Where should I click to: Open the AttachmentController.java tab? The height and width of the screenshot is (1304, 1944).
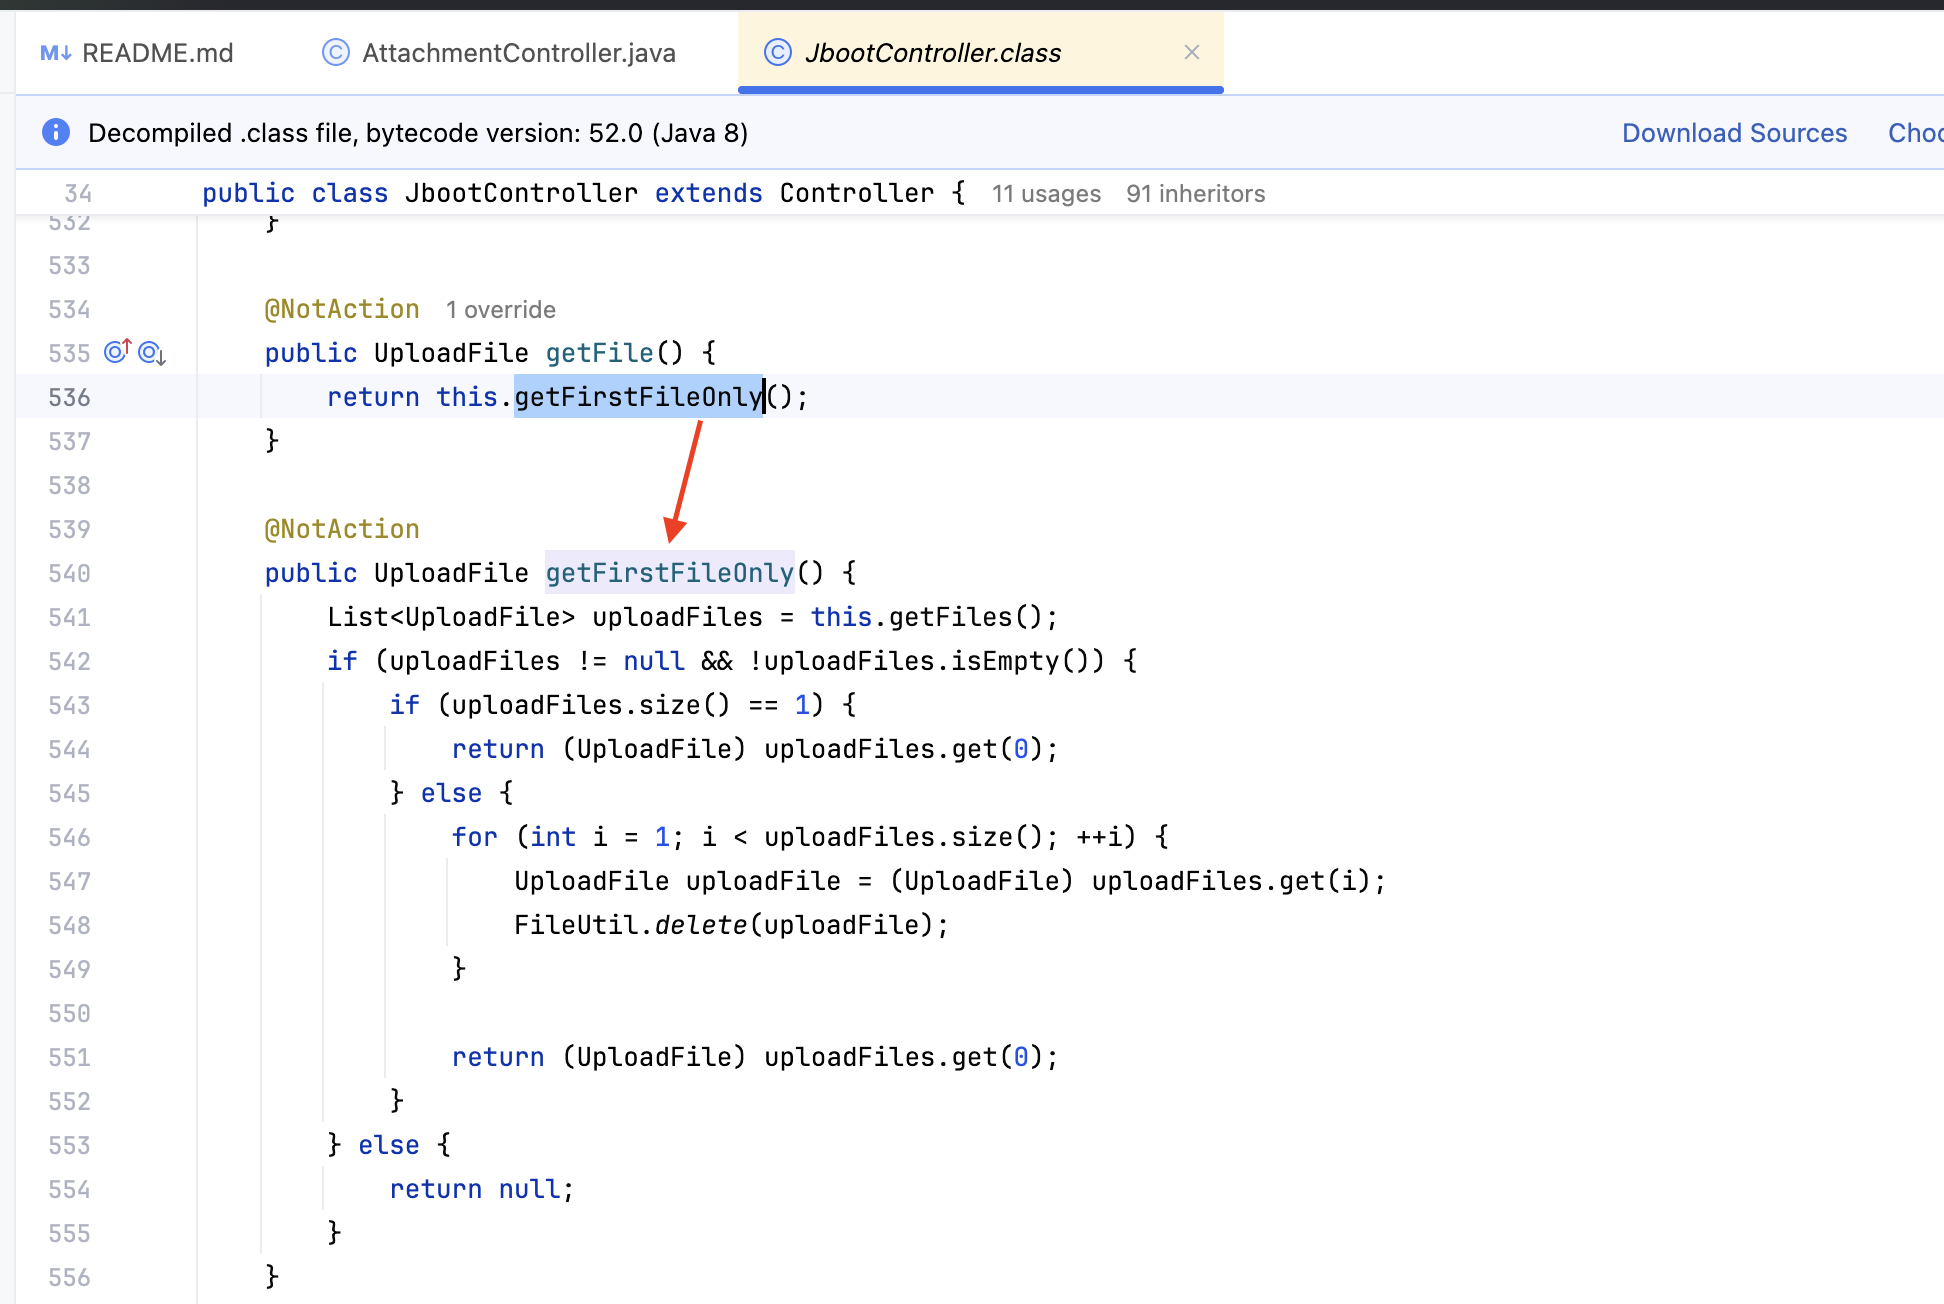pyautogui.click(x=518, y=53)
